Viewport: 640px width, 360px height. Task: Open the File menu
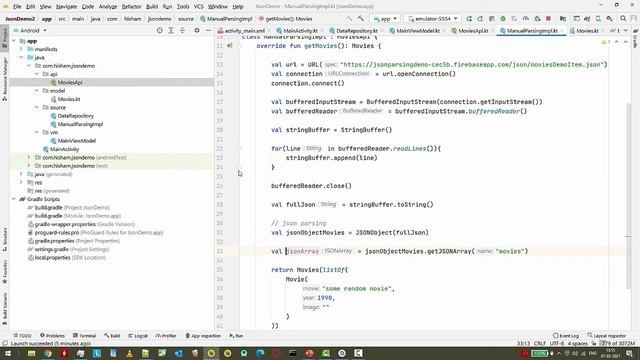coord(17,7)
